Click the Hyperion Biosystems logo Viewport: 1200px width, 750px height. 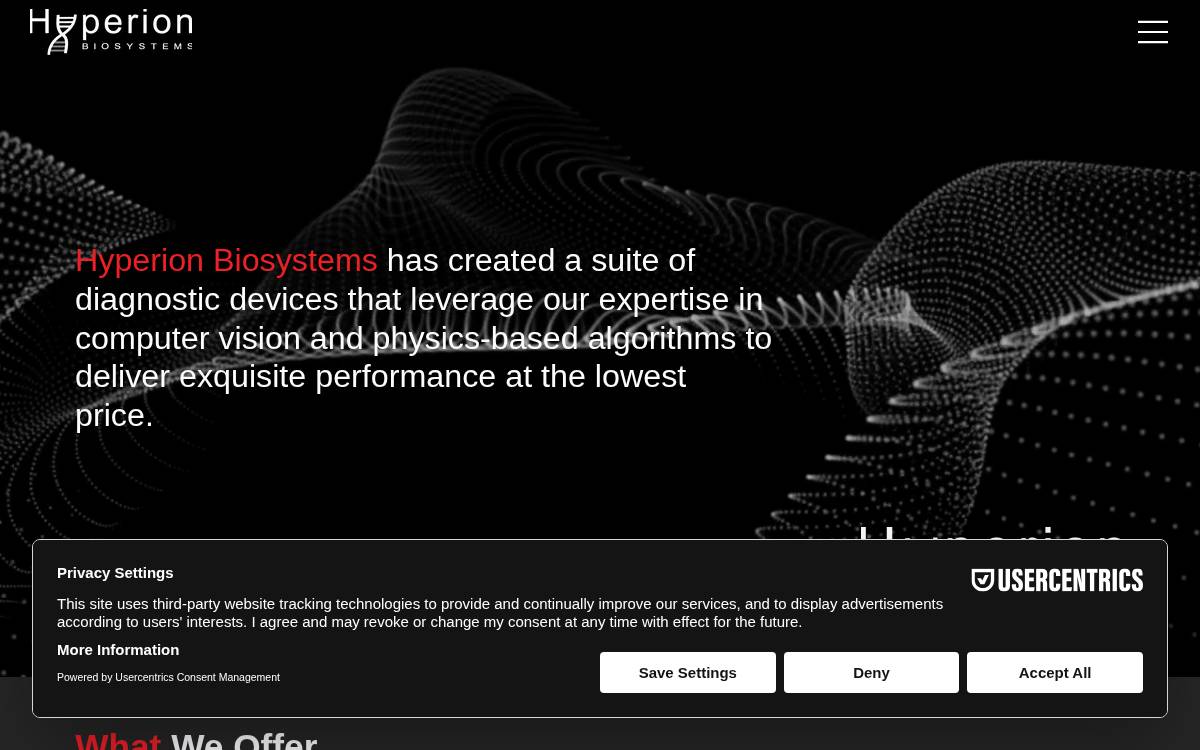click(111, 31)
